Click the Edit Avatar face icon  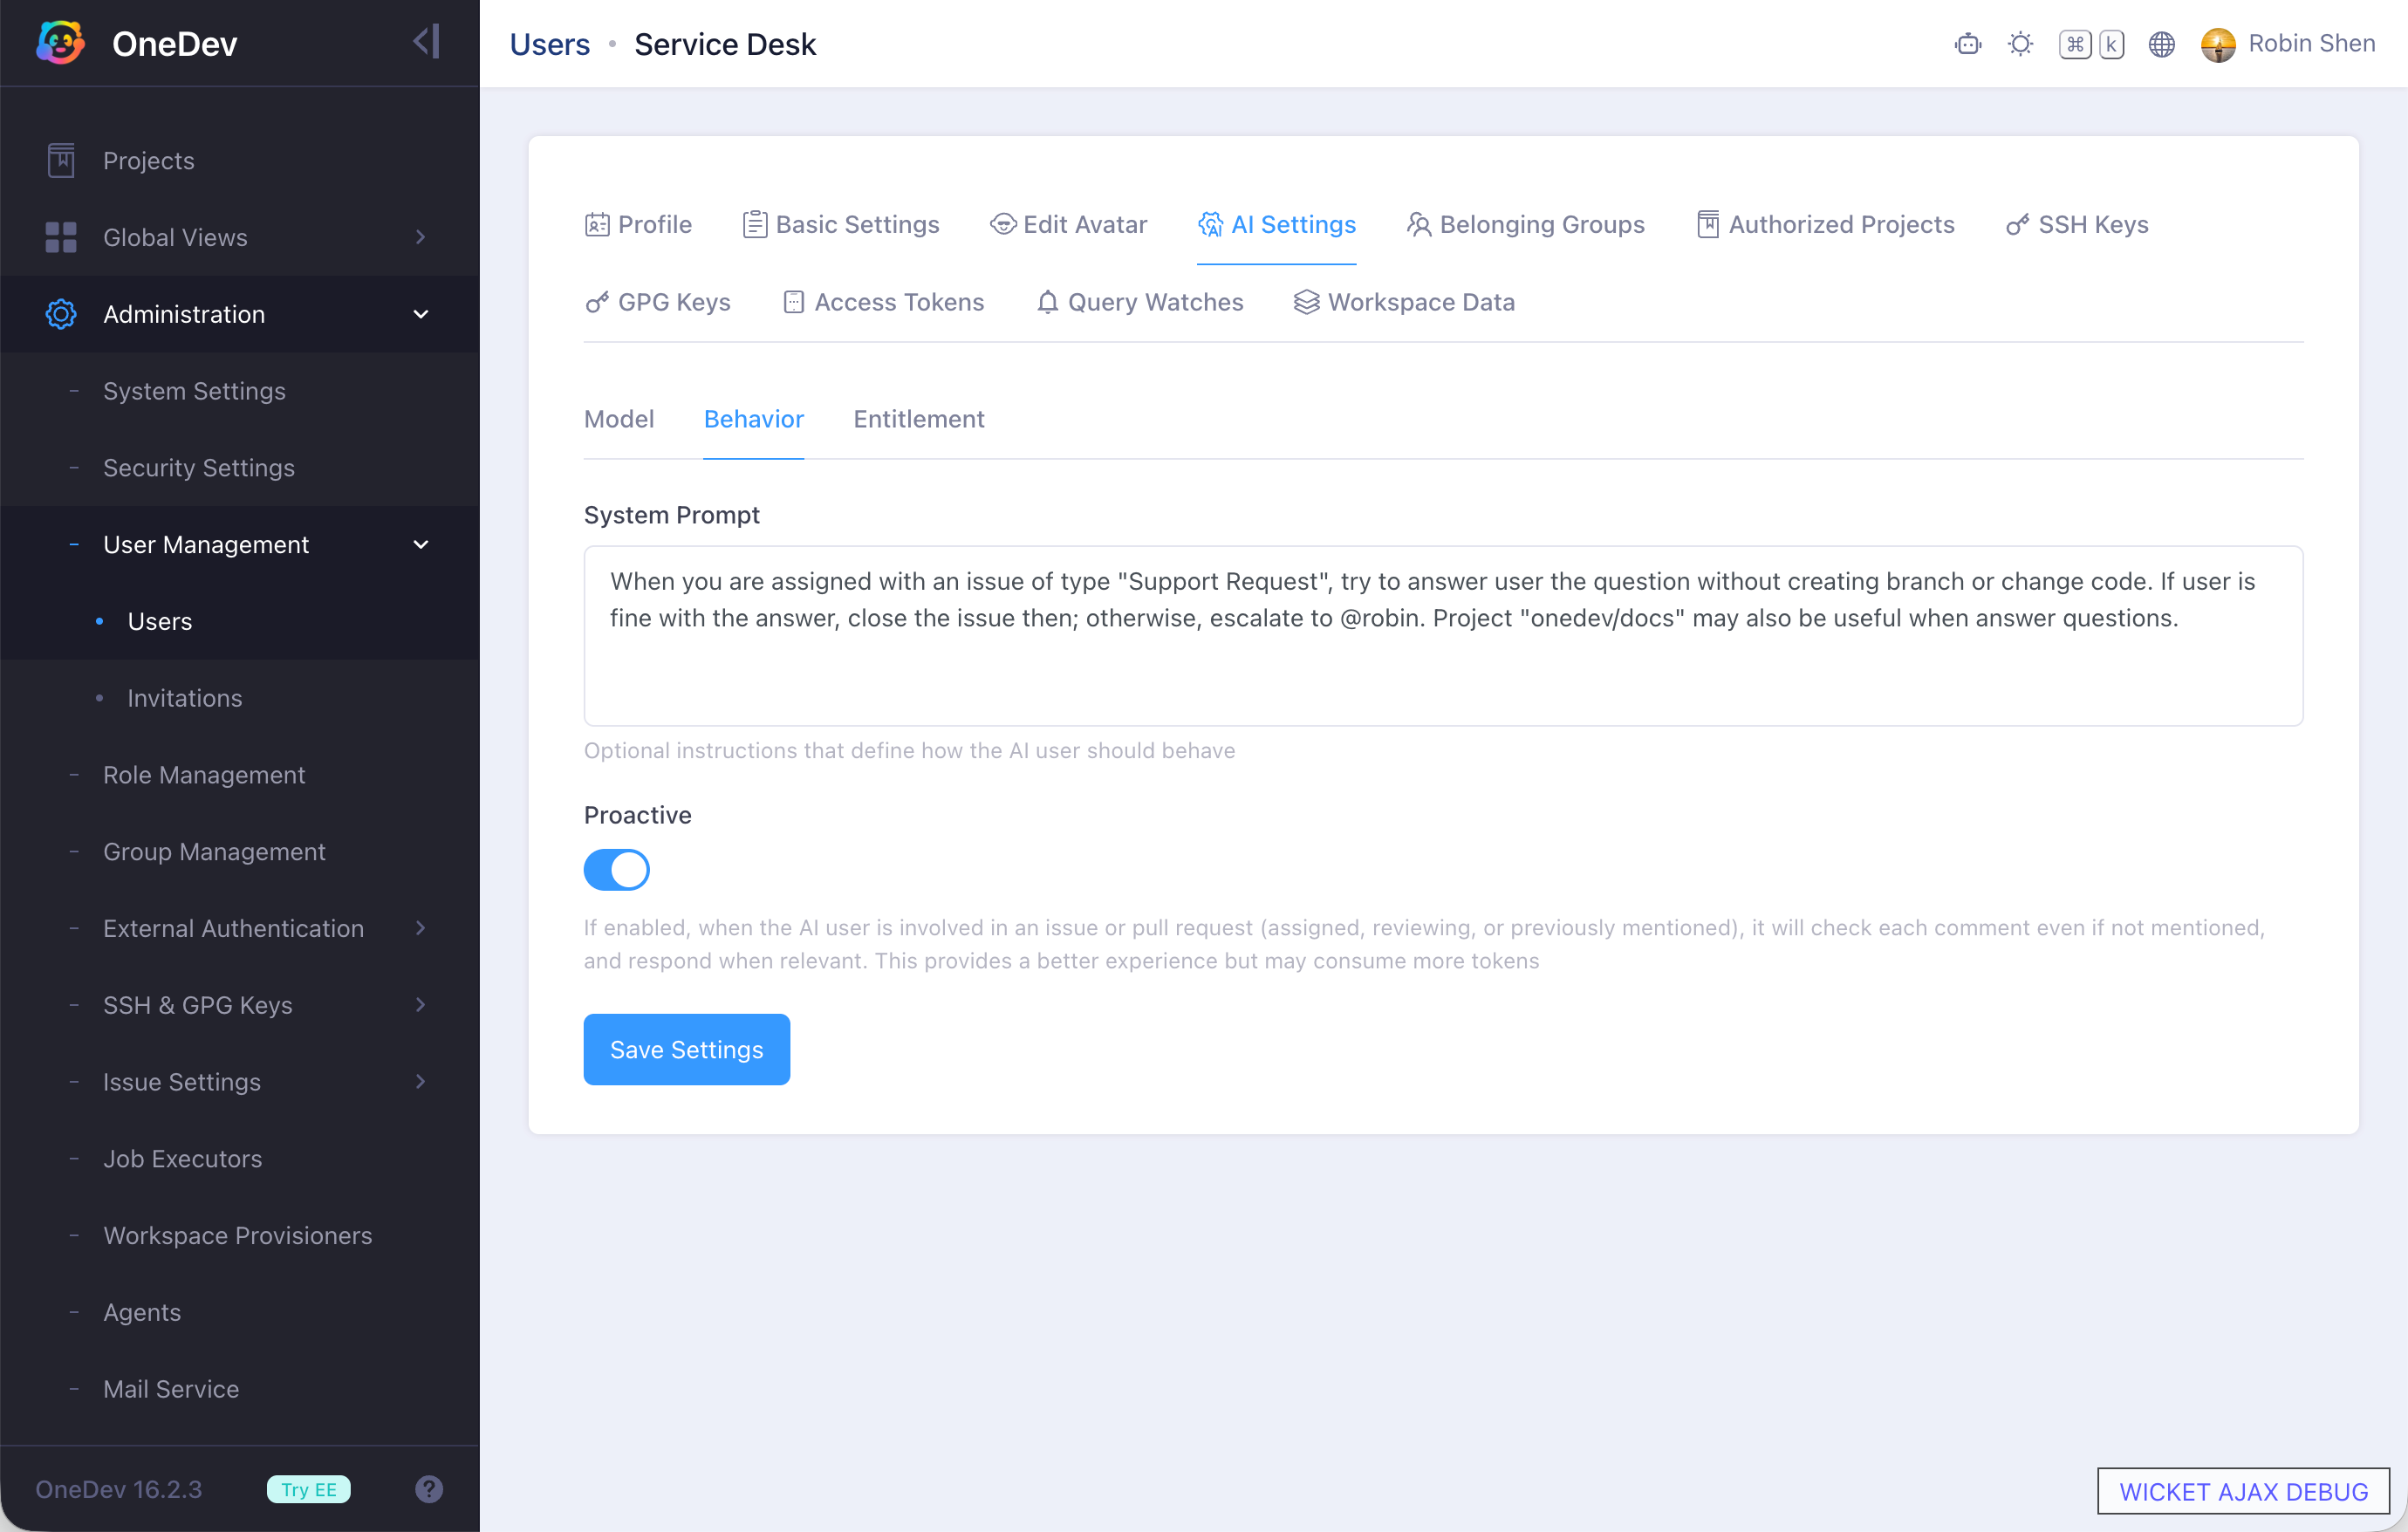click(1003, 224)
